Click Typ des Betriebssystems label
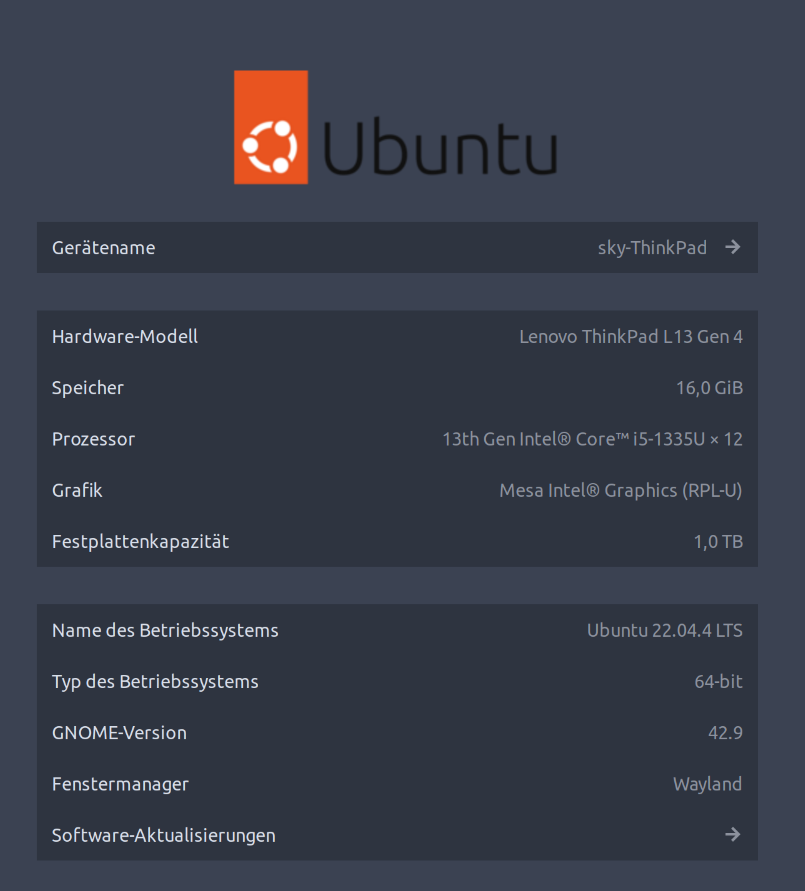This screenshot has height=891, width=805. (155, 682)
